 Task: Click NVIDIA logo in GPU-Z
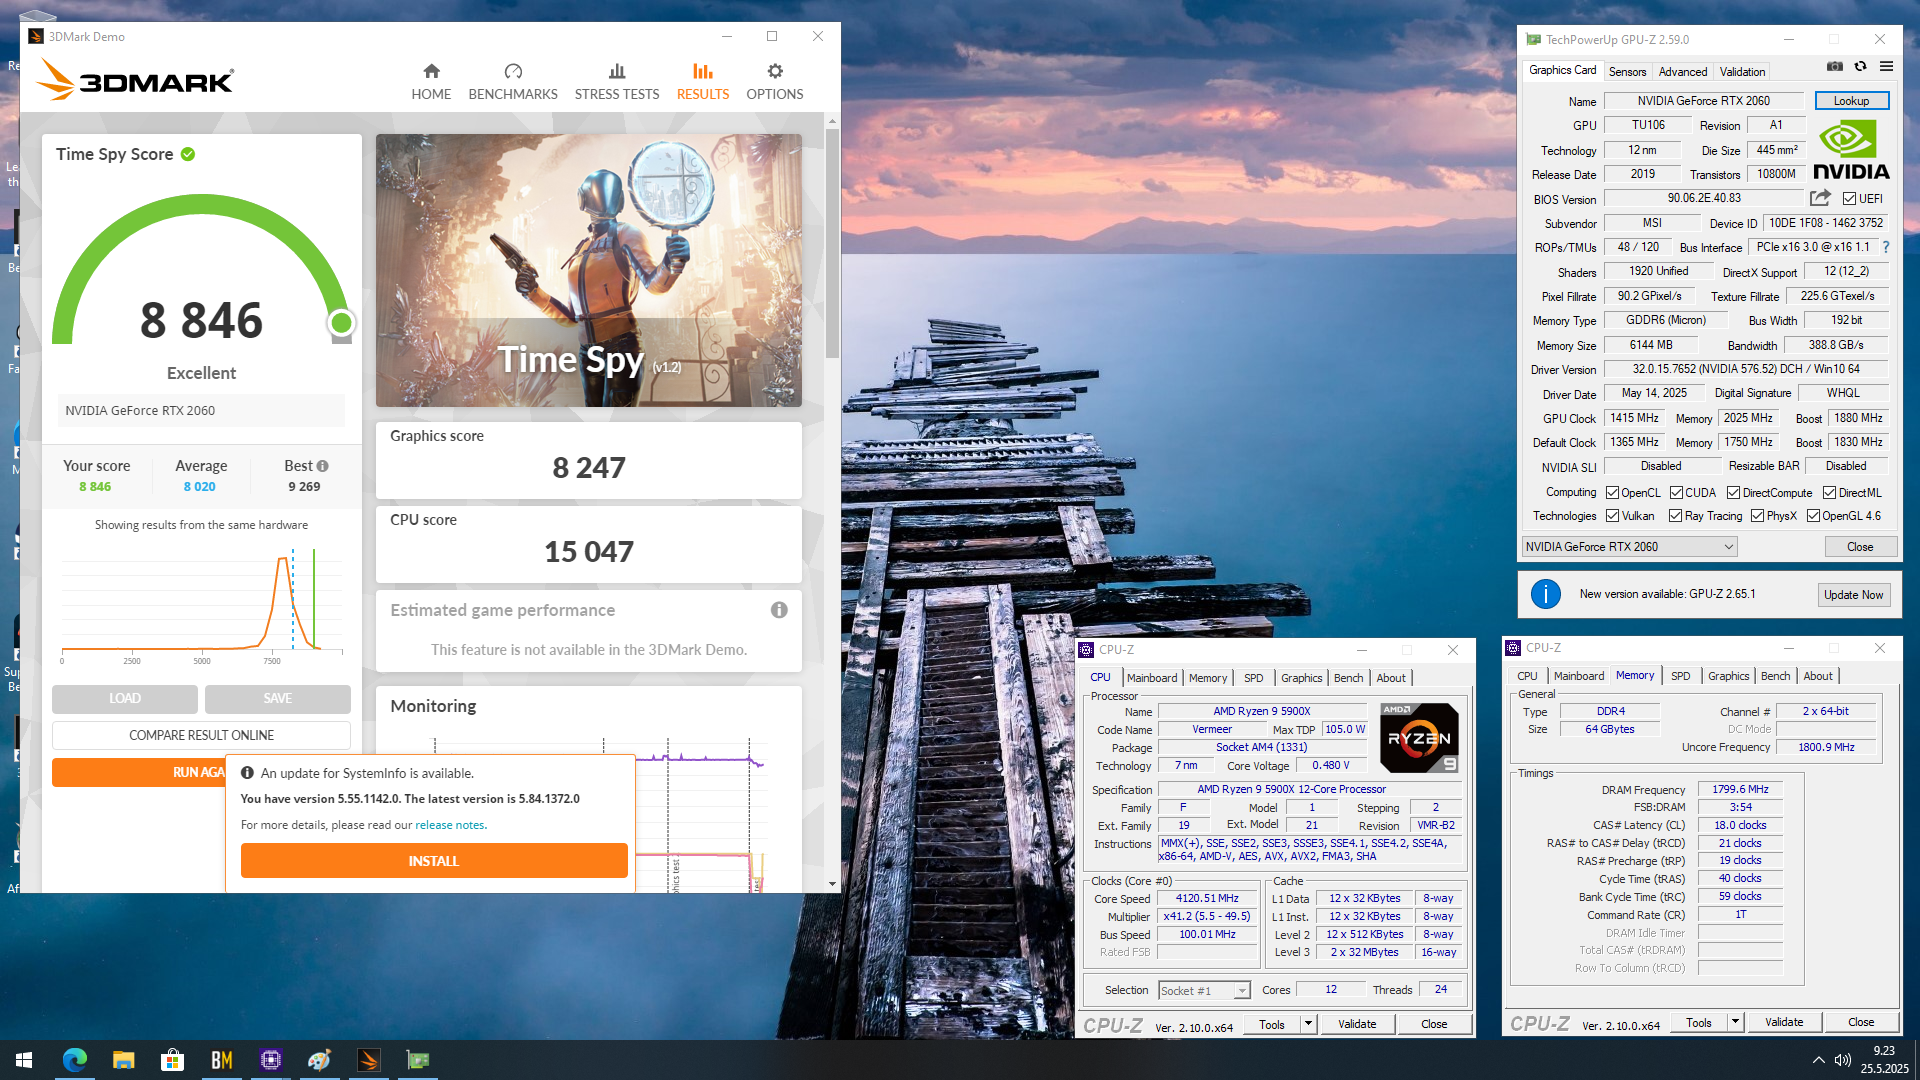[1851, 150]
